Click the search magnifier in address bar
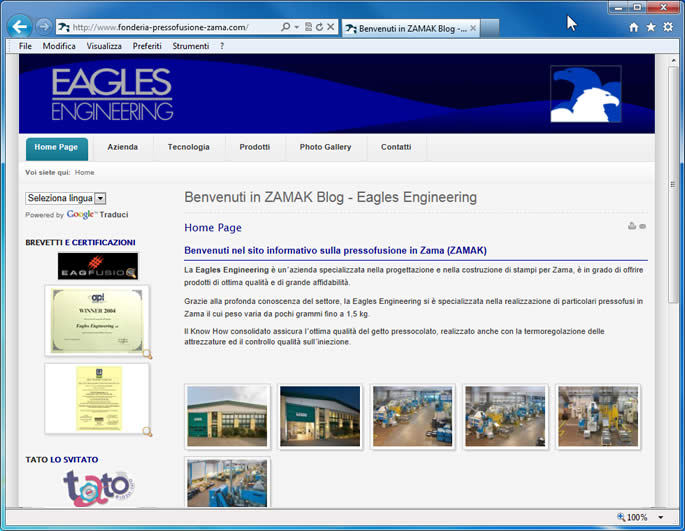 click(x=285, y=28)
